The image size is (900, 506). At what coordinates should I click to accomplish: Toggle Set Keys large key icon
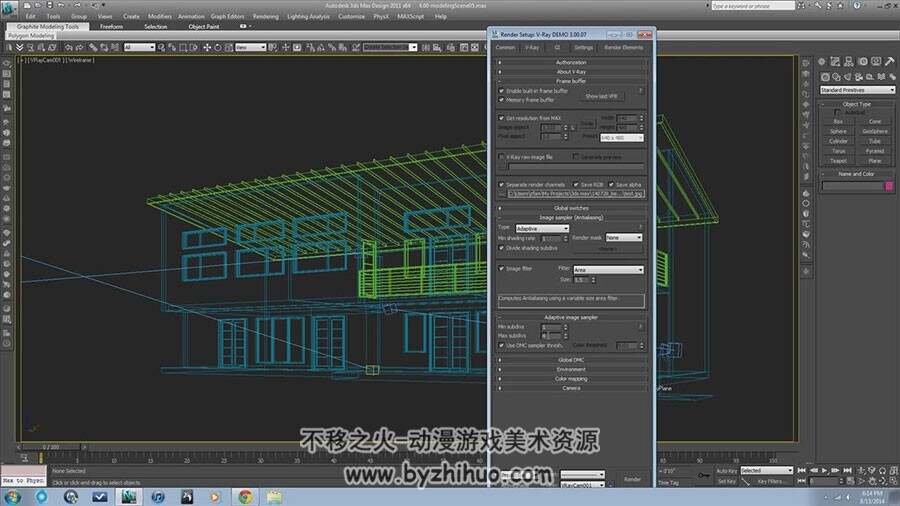pos(703,476)
